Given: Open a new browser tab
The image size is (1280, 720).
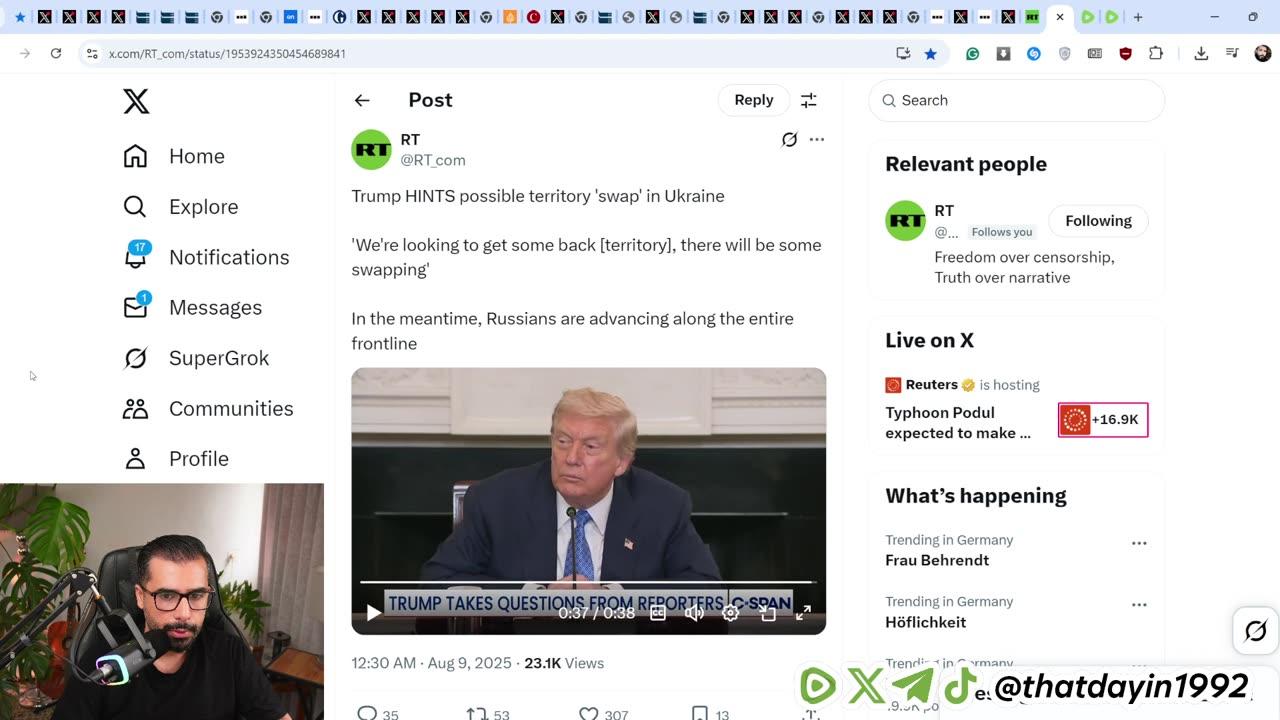Looking at the screenshot, I should click(x=1138, y=17).
